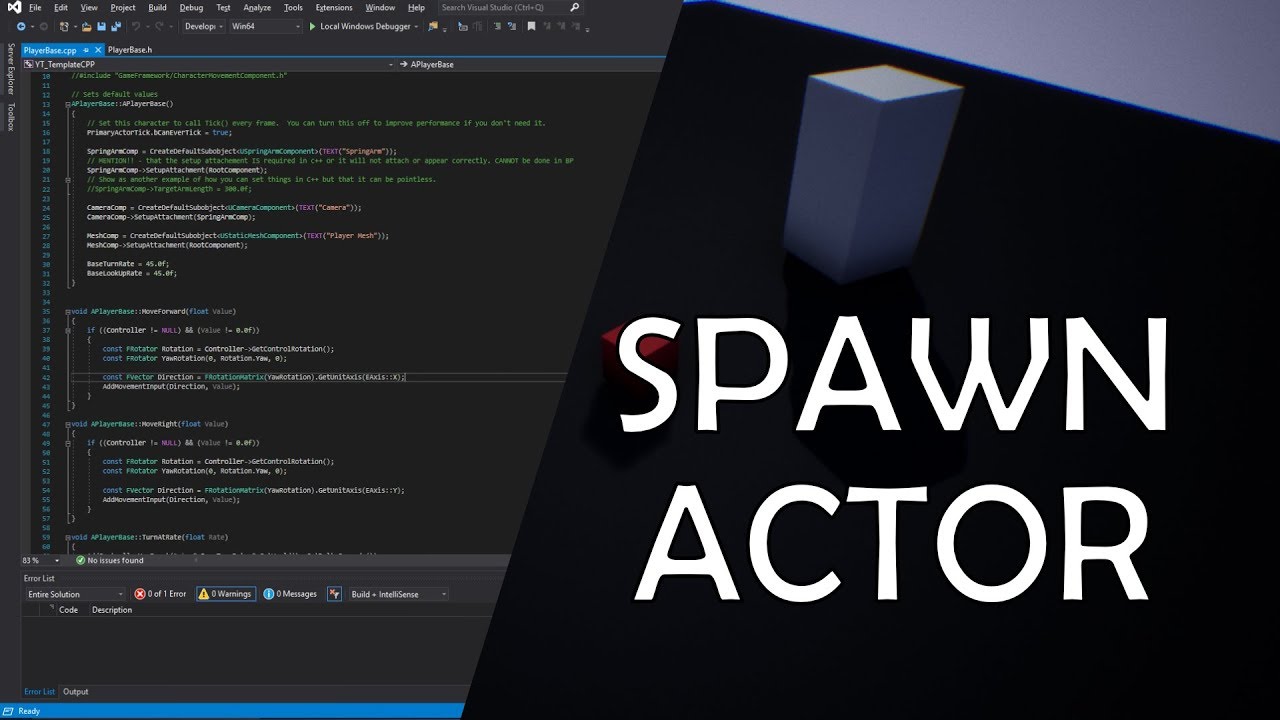The width and height of the screenshot is (1280, 720).
Task: Click the 'BaseLookUpRate = 45.0f;' code line
Action: 131,273
